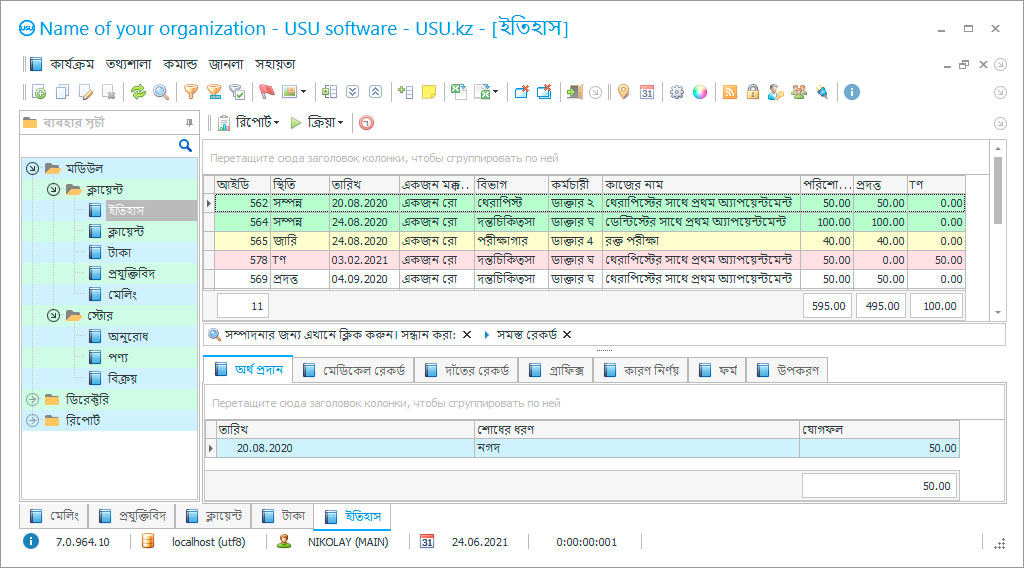Screen dimensions: 1024x568
Task: Open the রিপোর্ট dropdown button
Action: (250, 123)
